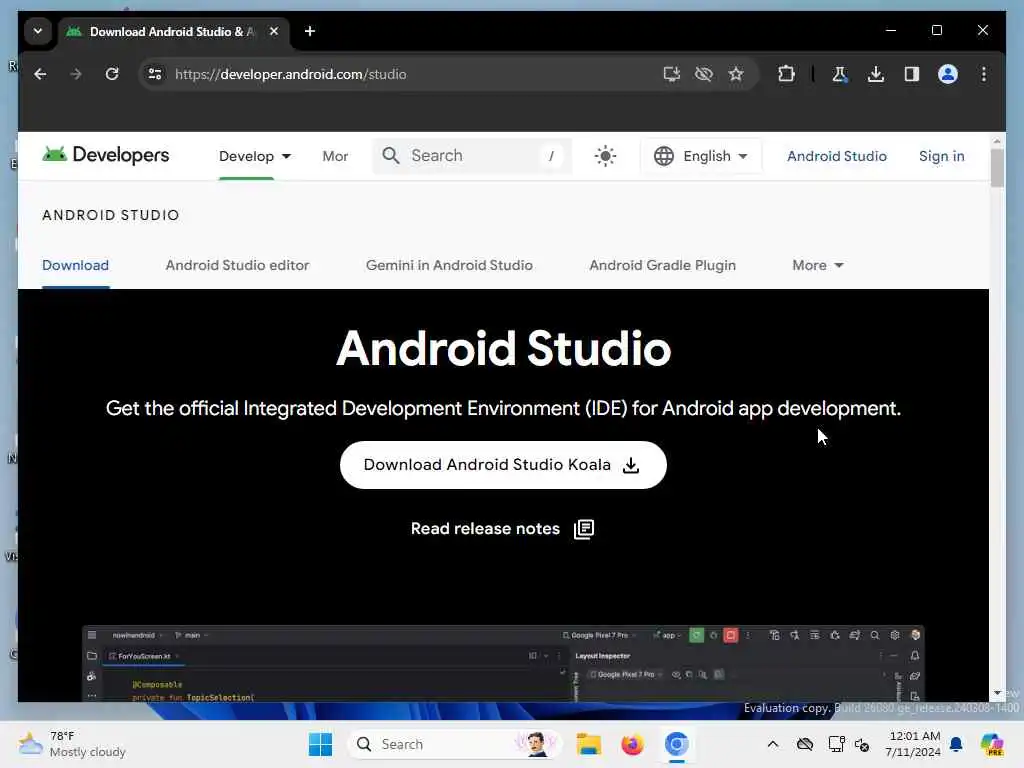This screenshot has height=768, width=1024.
Task: Open the notification bell
Action: point(956,744)
